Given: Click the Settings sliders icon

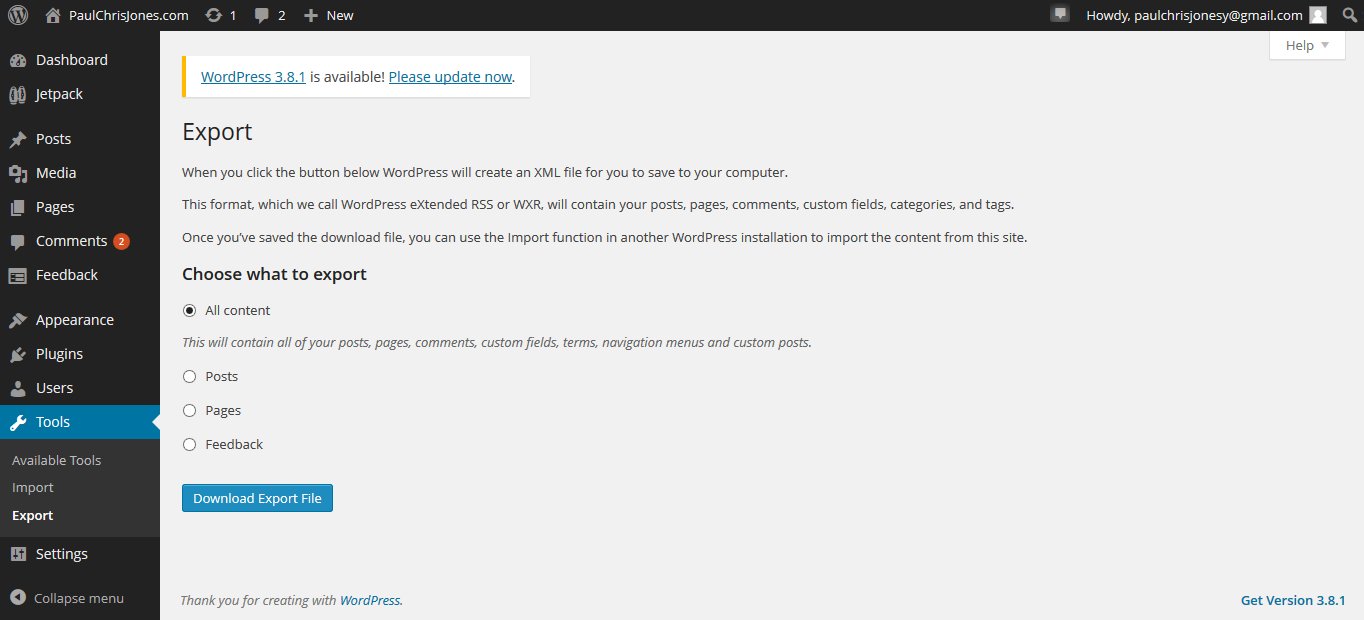Looking at the screenshot, I should tap(18, 554).
